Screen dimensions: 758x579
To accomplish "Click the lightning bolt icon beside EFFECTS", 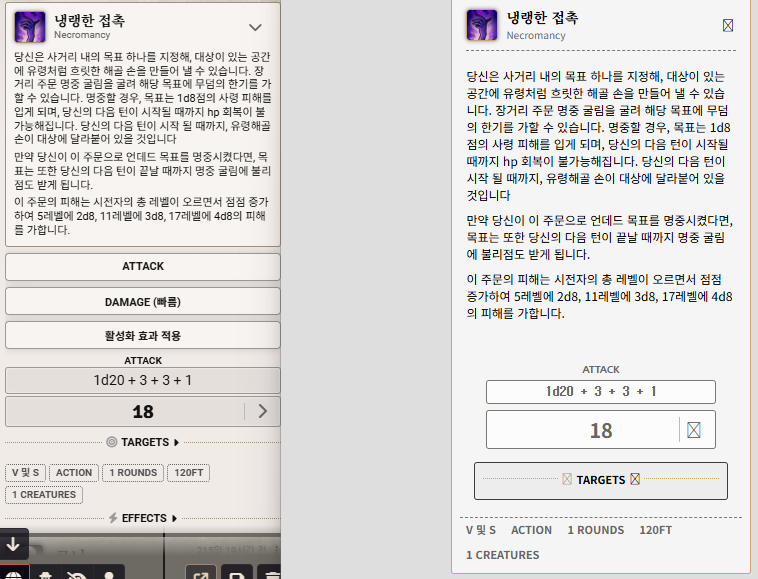I will pyautogui.click(x=113, y=518).
